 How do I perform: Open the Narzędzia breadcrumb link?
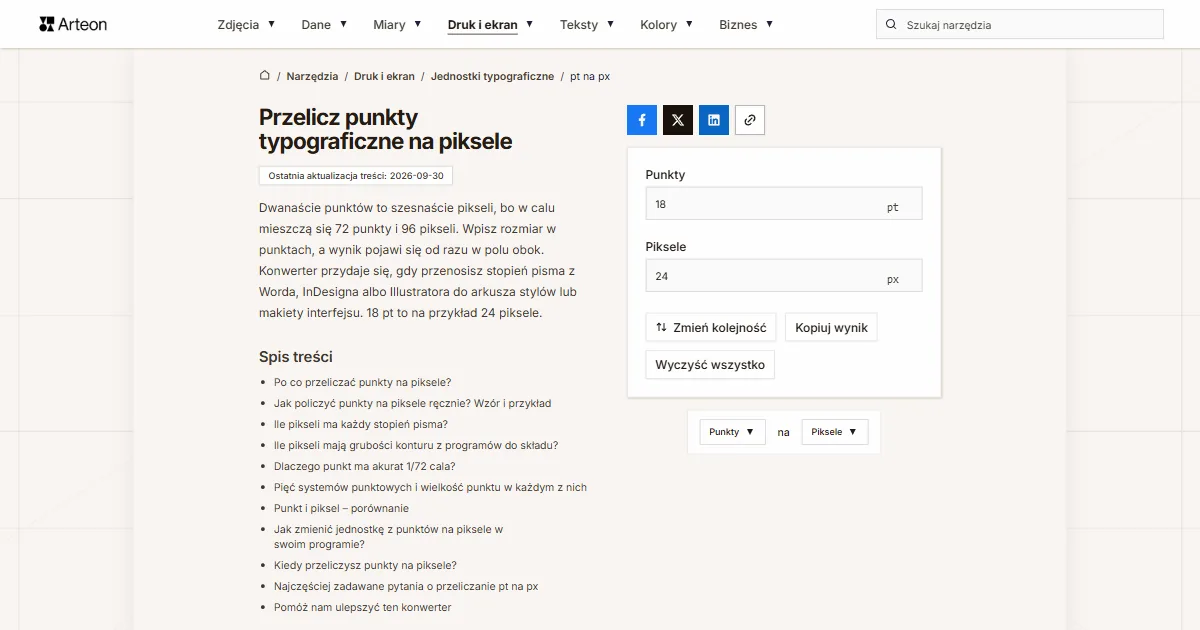(x=312, y=76)
